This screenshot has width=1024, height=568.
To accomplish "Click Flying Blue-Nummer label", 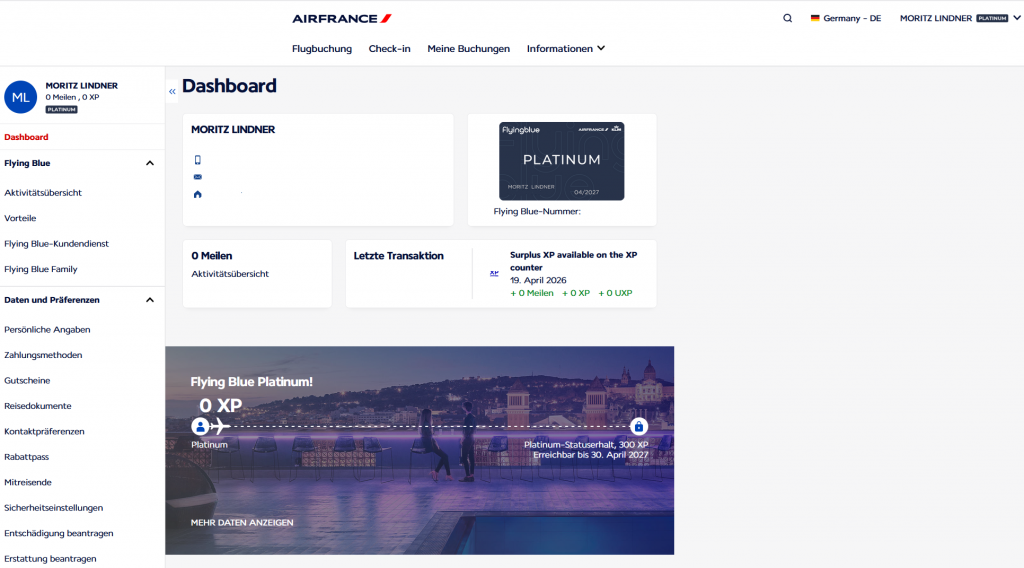I will pyautogui.click(x=537, y=212).
